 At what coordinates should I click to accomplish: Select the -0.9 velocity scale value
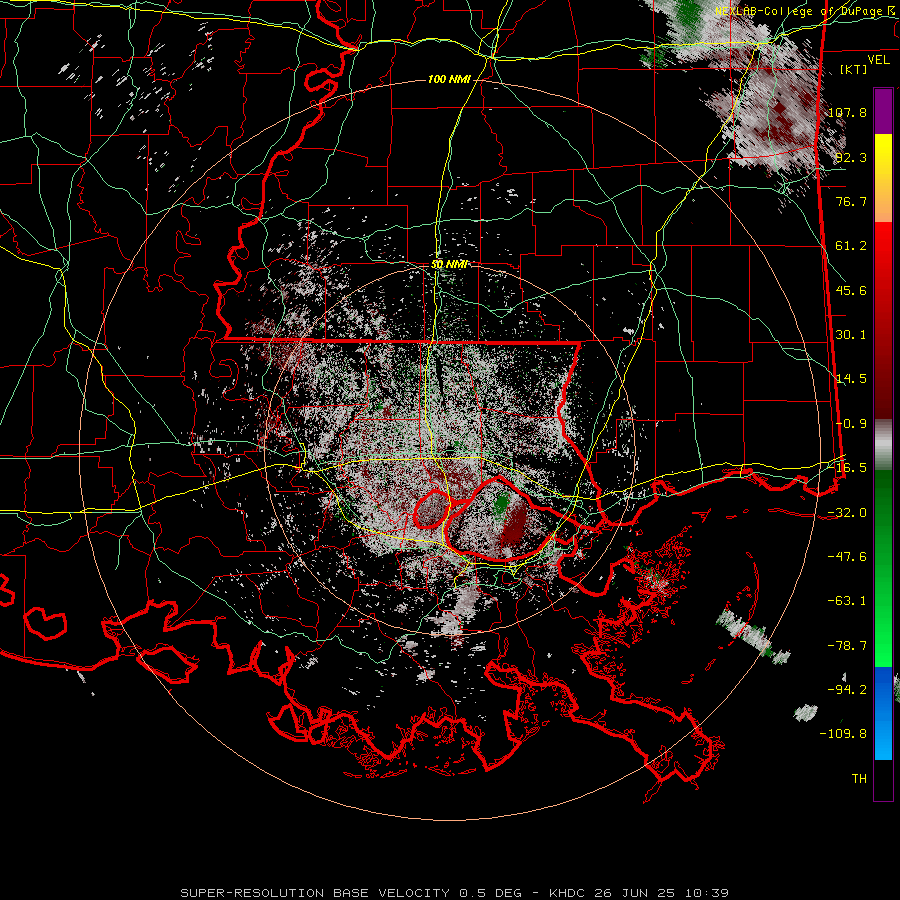pyautogui.click(x=851, y=424)
